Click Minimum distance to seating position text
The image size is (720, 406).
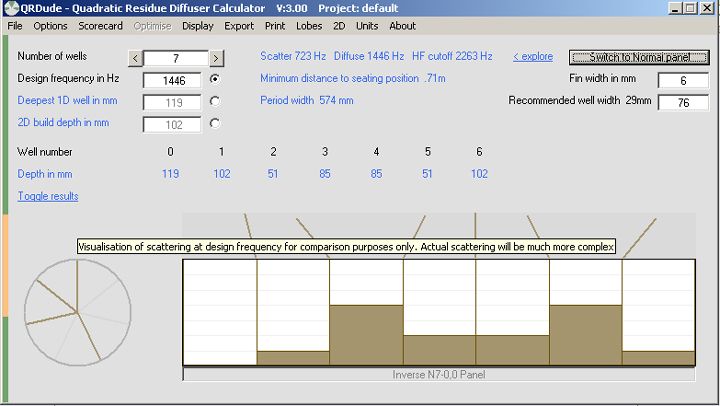click(353, 78)
